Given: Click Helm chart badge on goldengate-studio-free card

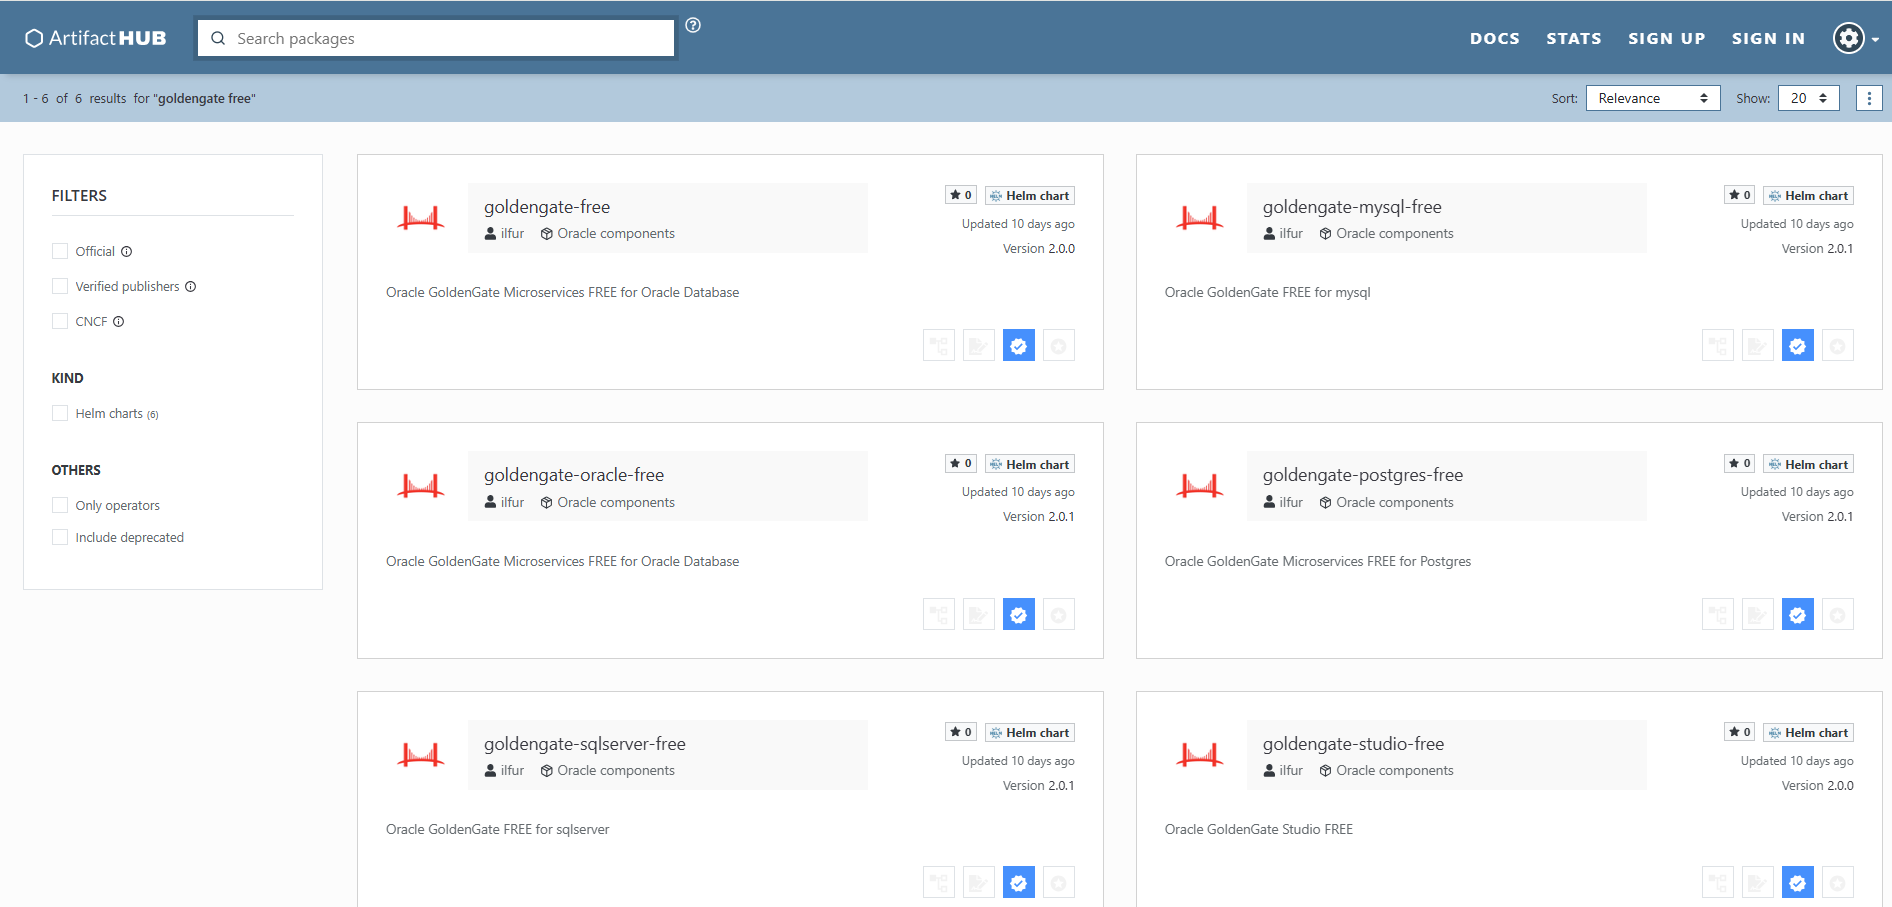Looking at the screenshot, I should (x=1809, y=733).
